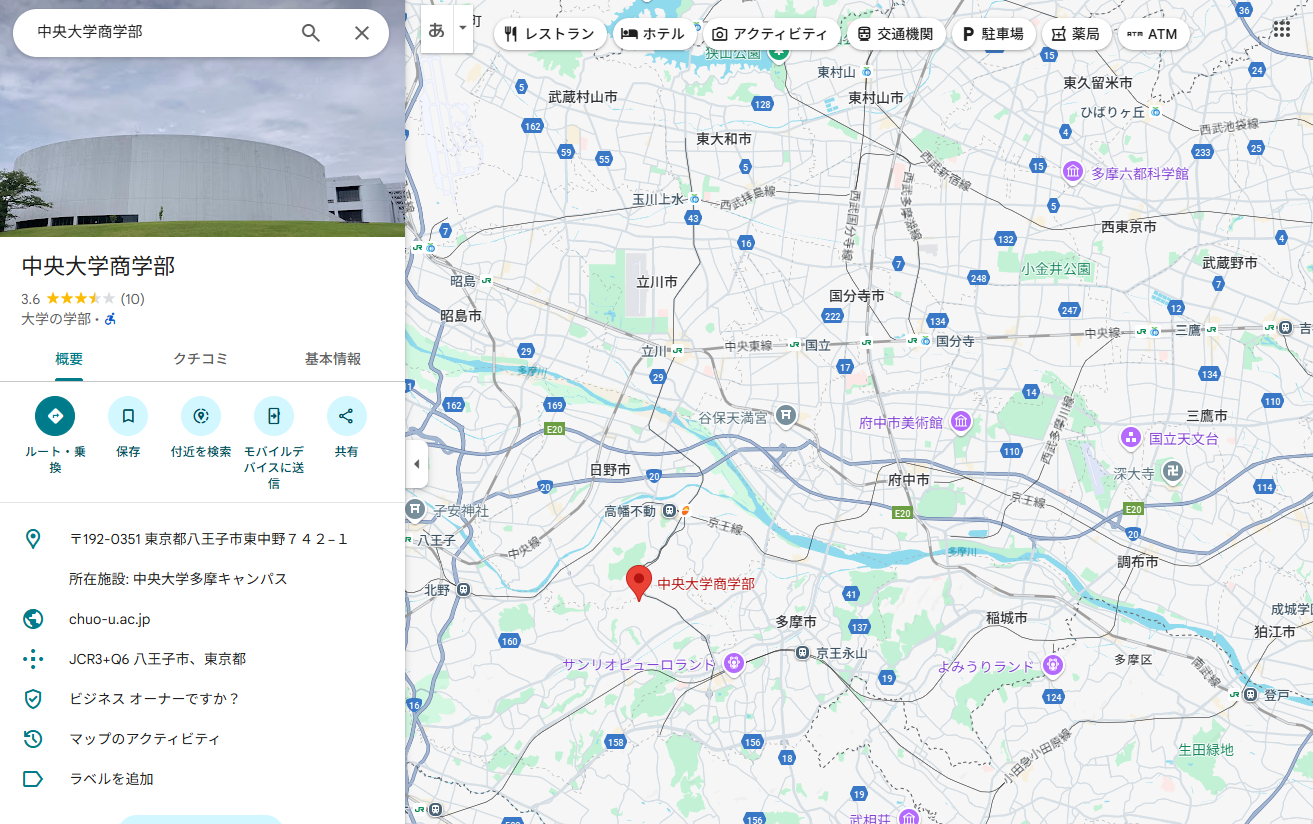The image size is (1313, 824).
Task: Open the chuo-u.ac.jp website link
Action: (x=110, y=619)
